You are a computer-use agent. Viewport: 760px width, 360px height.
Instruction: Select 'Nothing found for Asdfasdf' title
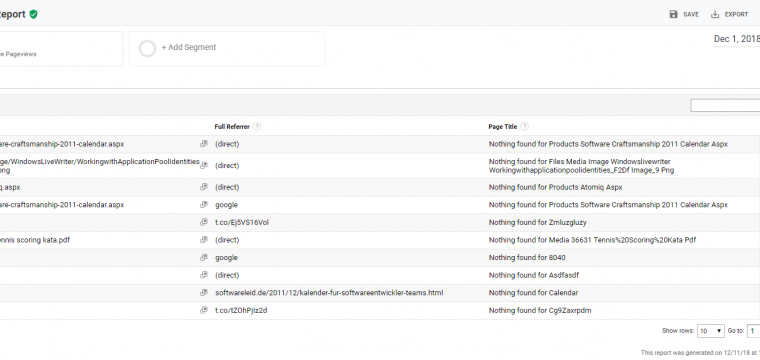coord(534,275)
